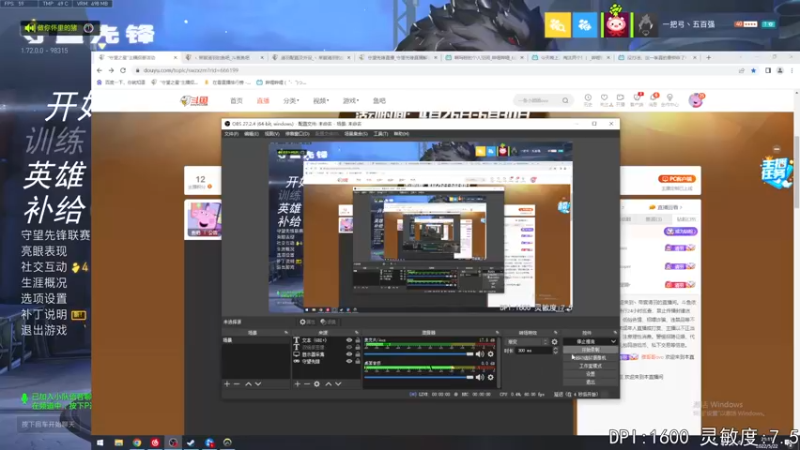The height and width of the screenshot is (450, 800).
Task: Add a new scene in OBS
Action: click(227, 384)
